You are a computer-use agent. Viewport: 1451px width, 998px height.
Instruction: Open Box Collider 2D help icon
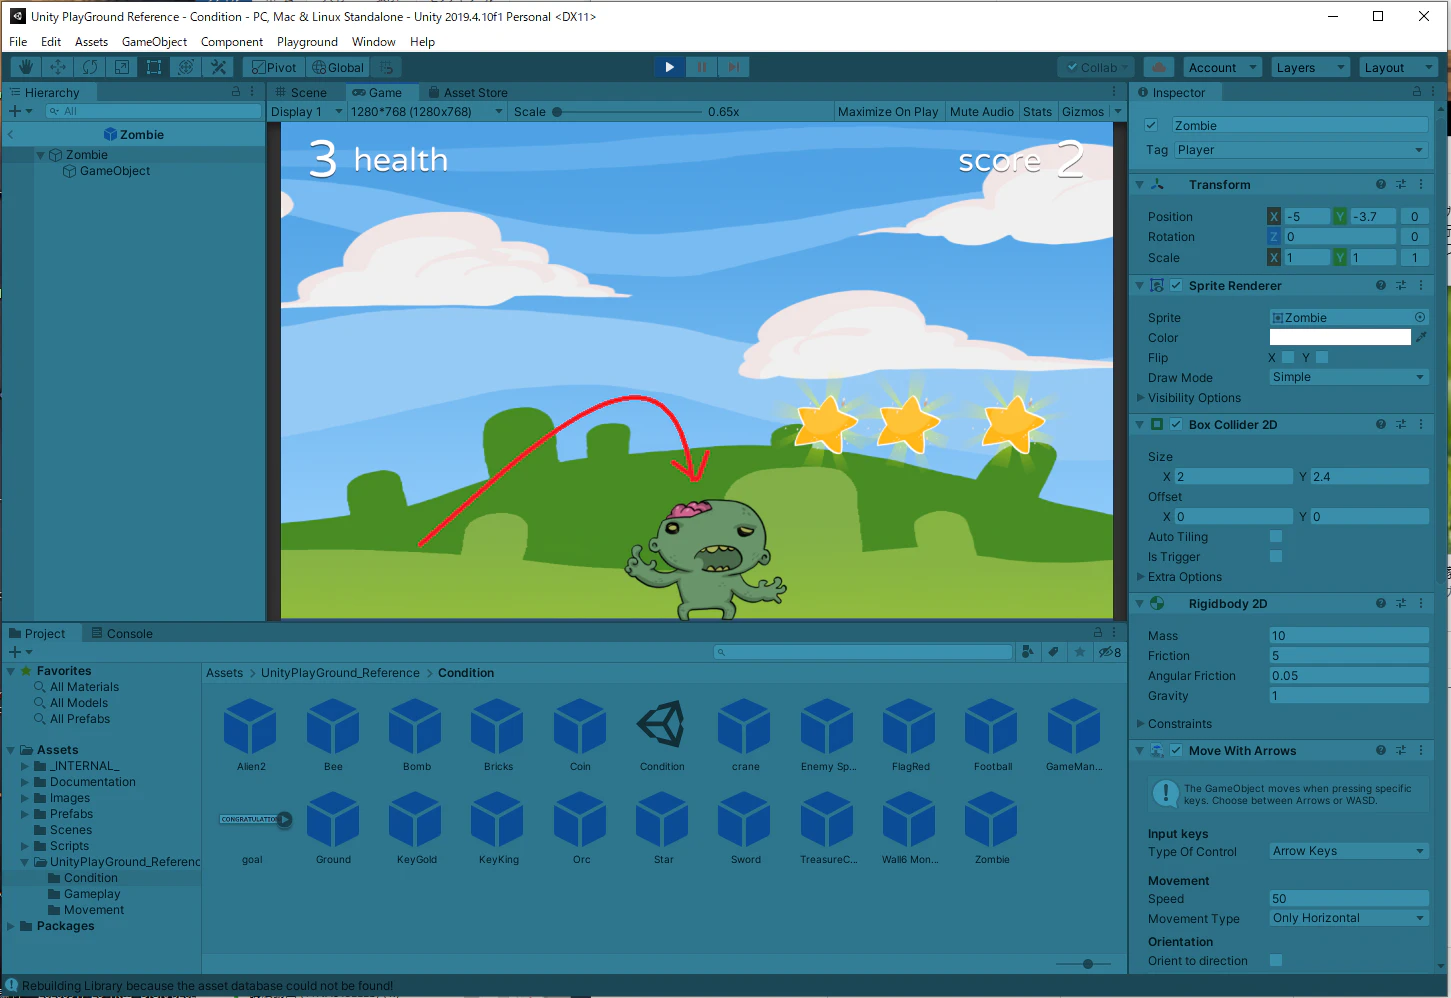(x=1381, y=424)
